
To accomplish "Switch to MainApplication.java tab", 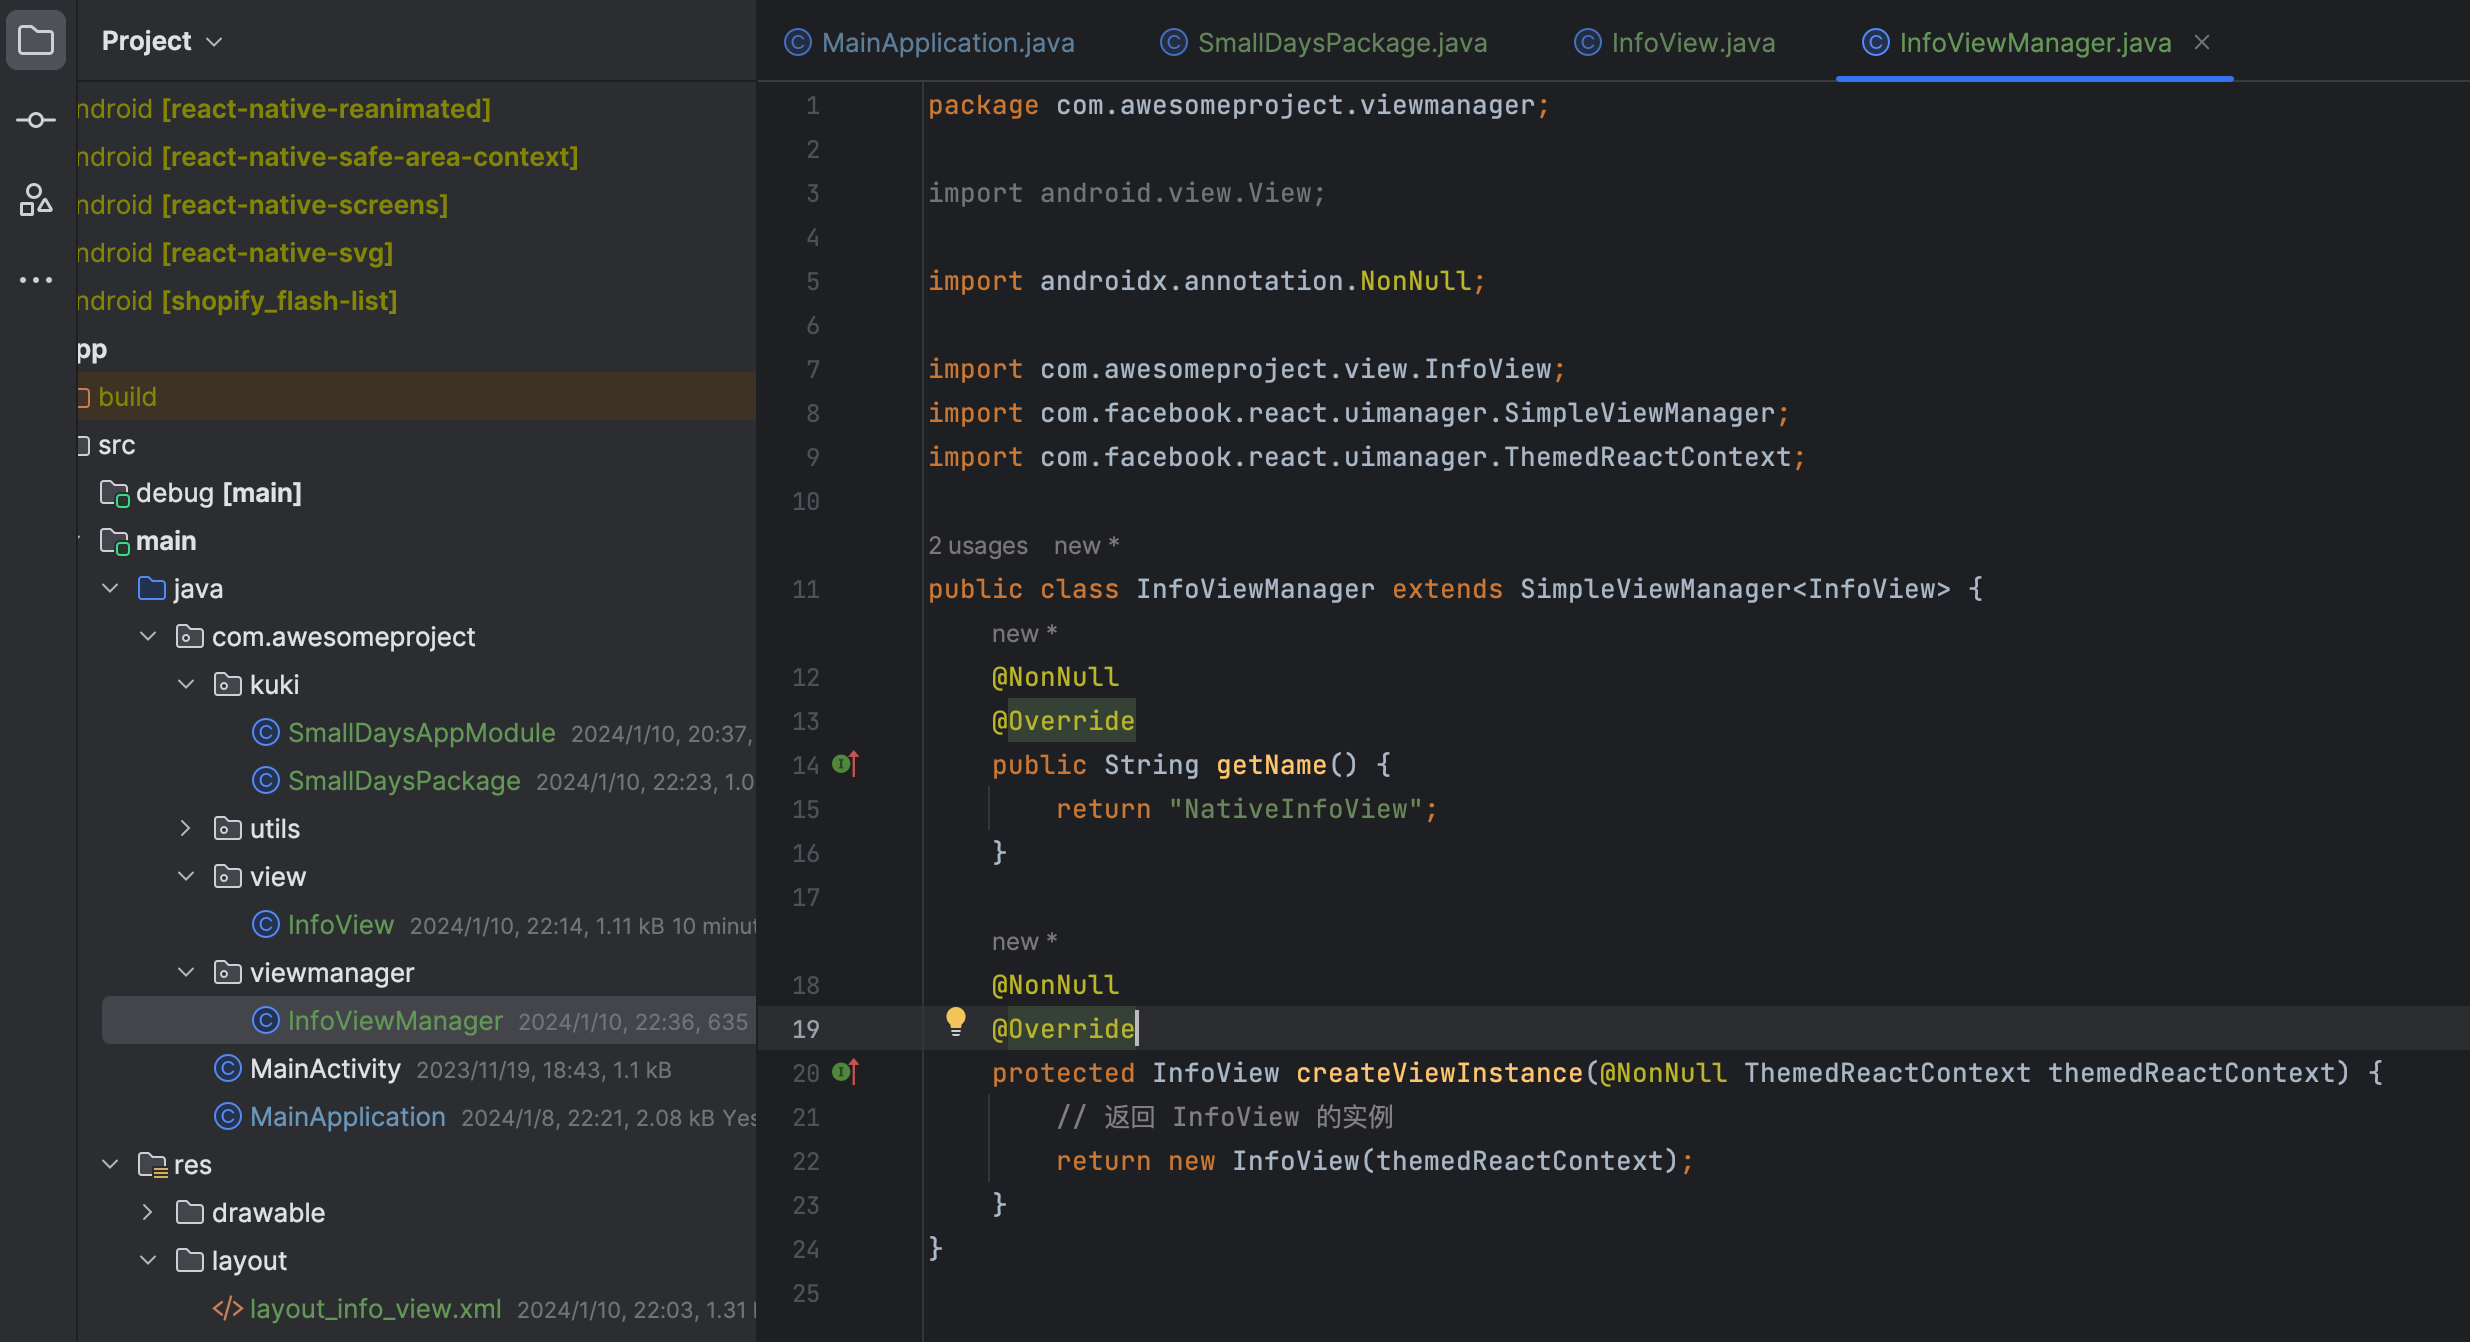I will click(930, 42).
